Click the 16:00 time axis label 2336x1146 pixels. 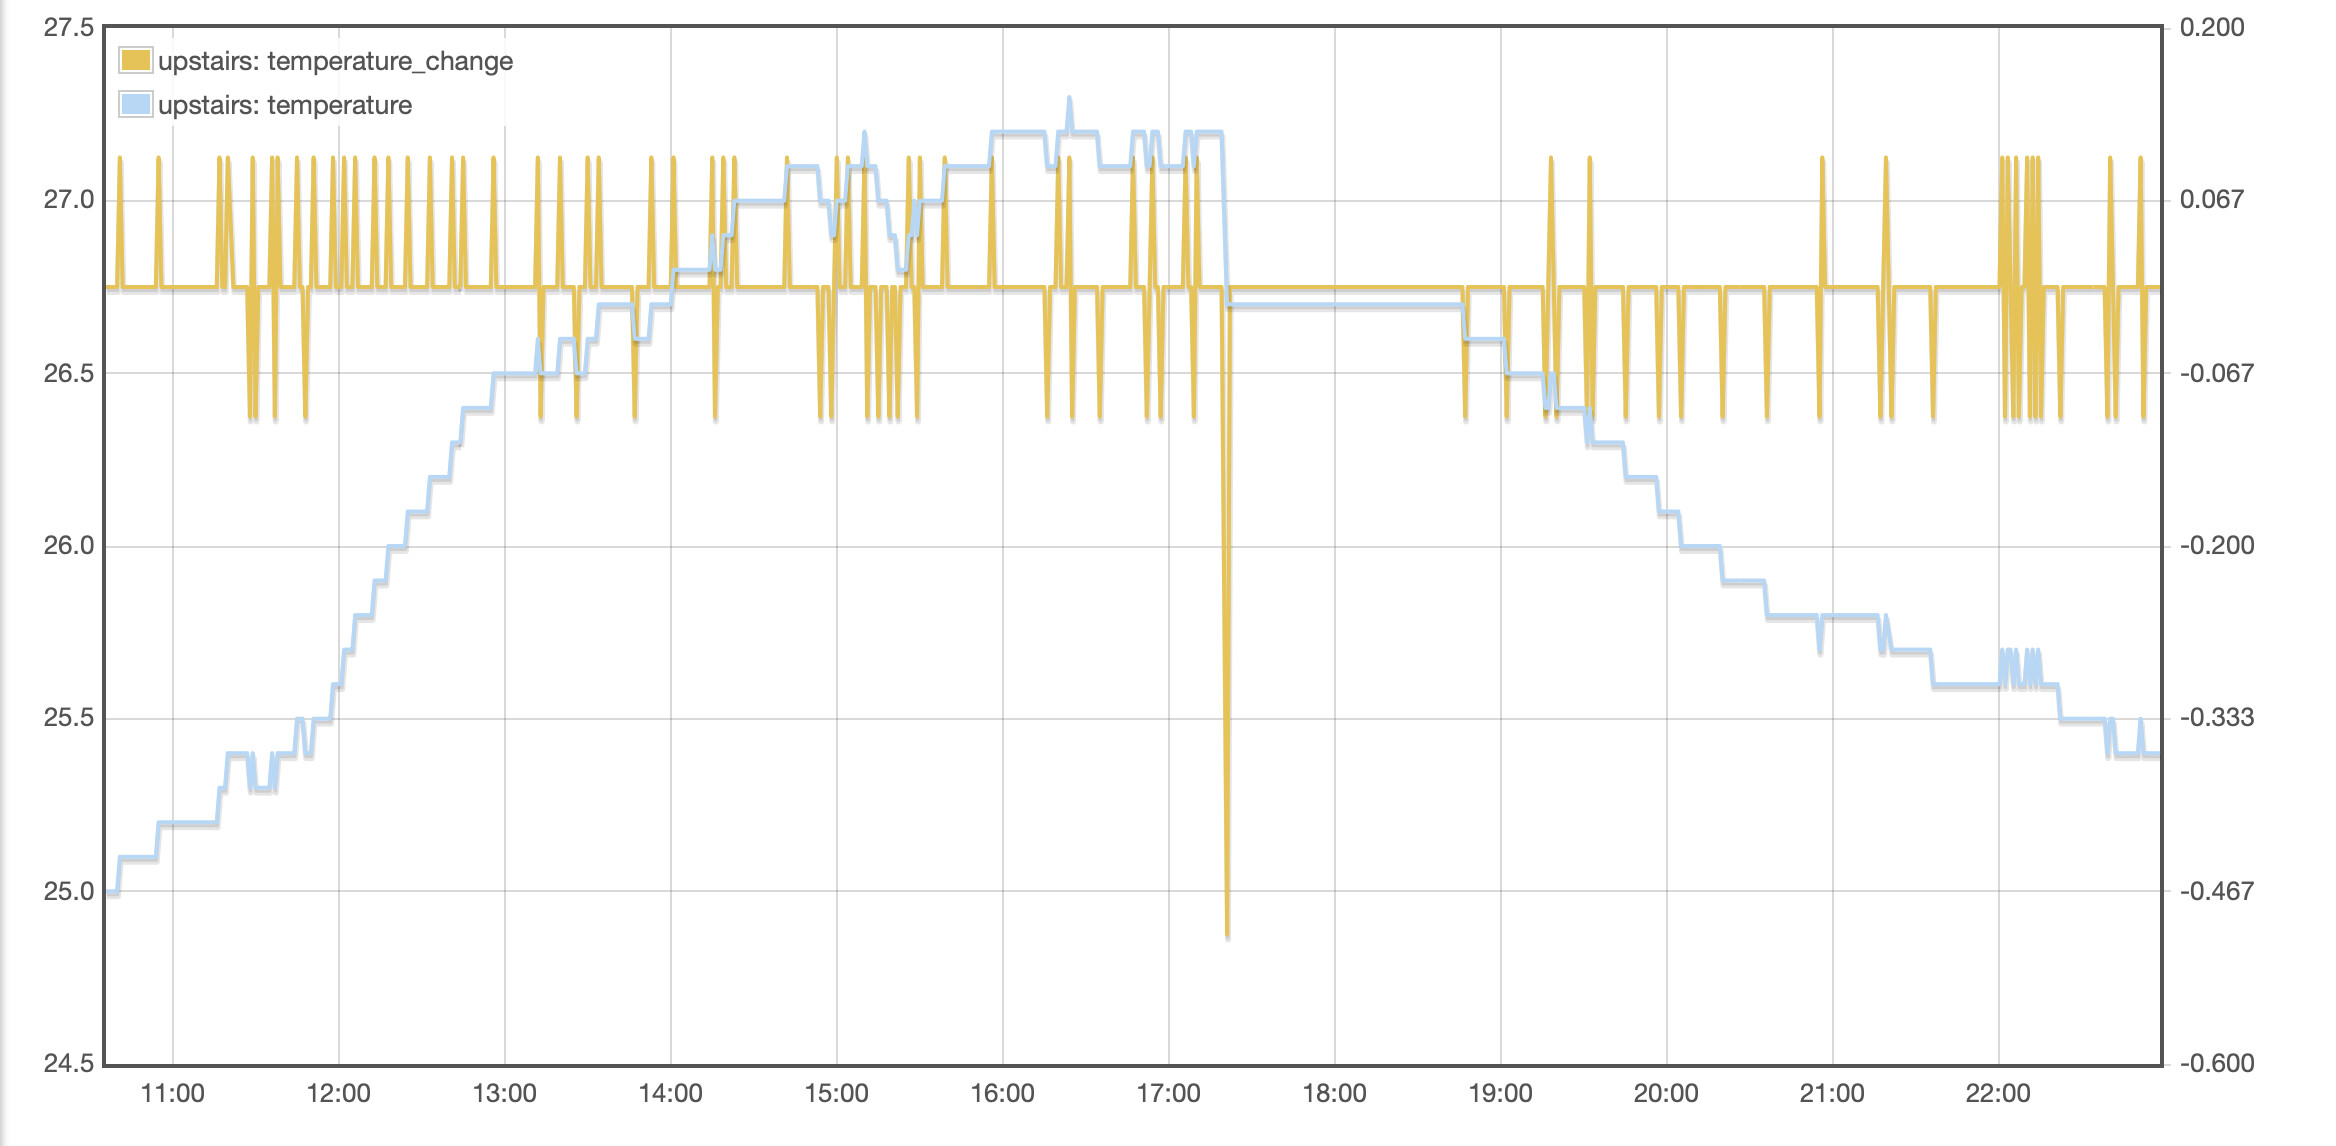1003,1094
